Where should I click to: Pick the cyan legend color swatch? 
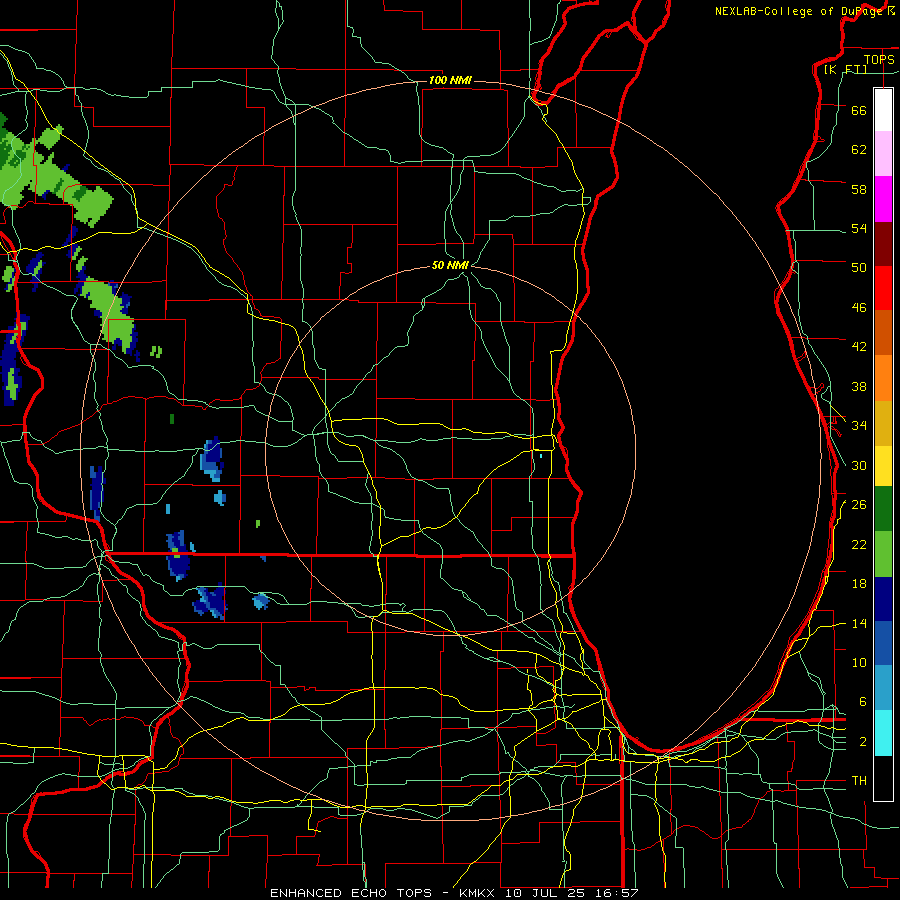pos(883,733)
